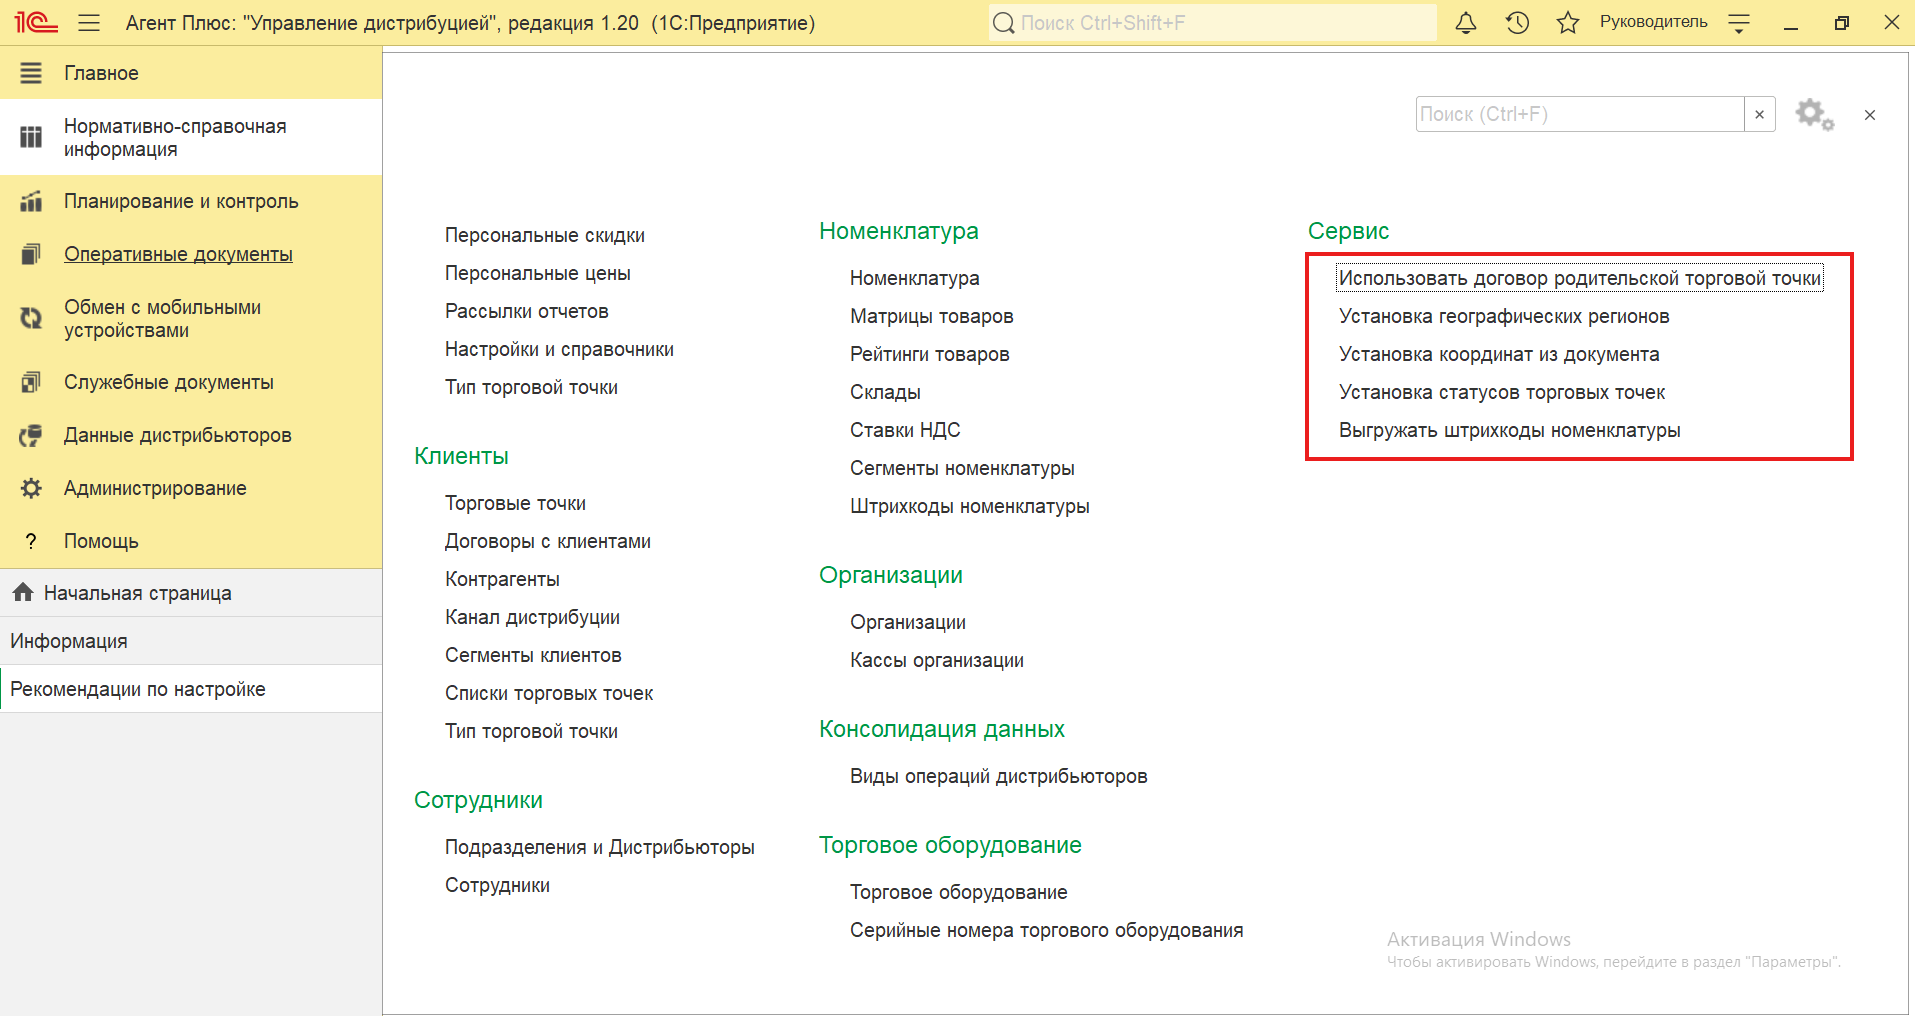Open favorites star icon
Viewport: 1915px width, 1016px height.
(x=1567, y=23)
